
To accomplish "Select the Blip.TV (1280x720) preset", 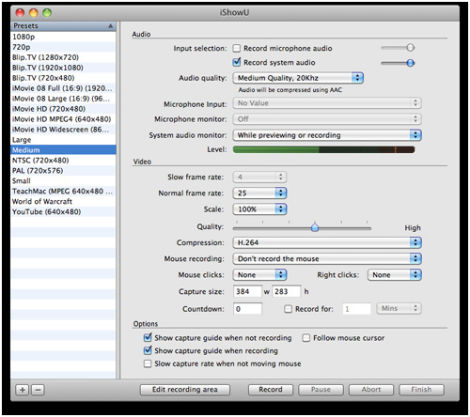I will click(x=63, y=57).
